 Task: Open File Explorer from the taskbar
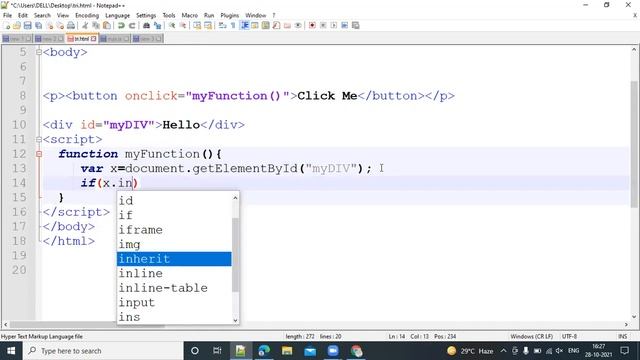coord(287,351)
